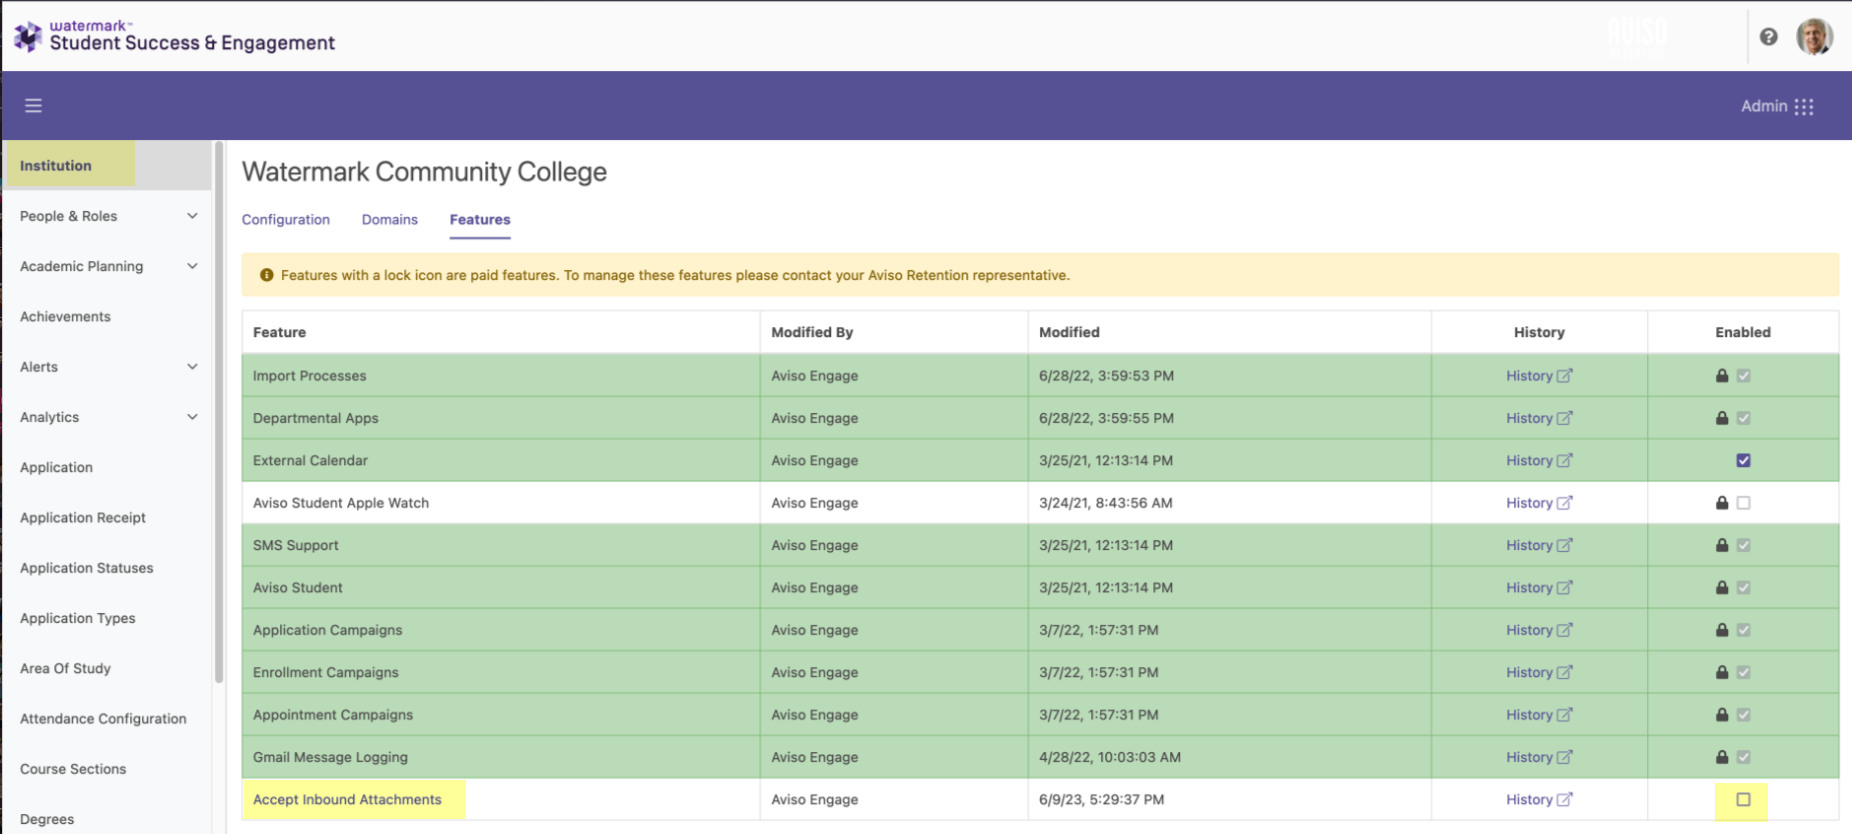Click lock icon in Import Processes row
Image resolution: width=1852 pixels, height=834 pixels.
point(1722,376)
